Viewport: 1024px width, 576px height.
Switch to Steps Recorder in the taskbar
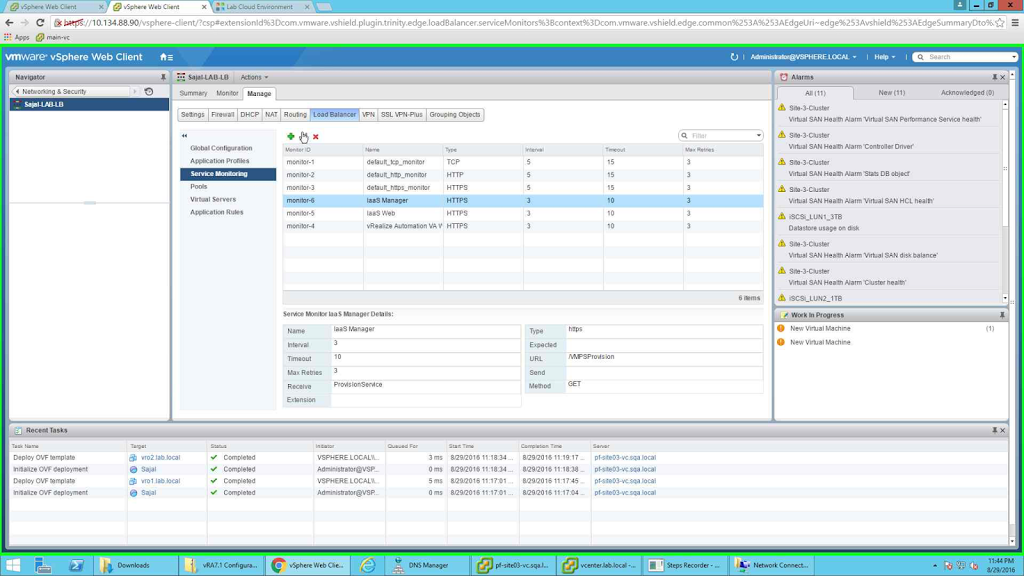point(686,566)
